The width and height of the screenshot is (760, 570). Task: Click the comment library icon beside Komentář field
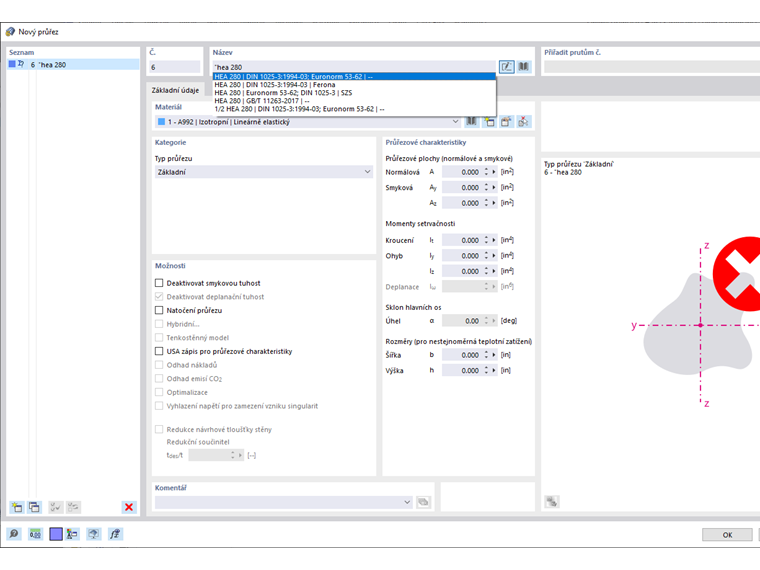[423, 502]
